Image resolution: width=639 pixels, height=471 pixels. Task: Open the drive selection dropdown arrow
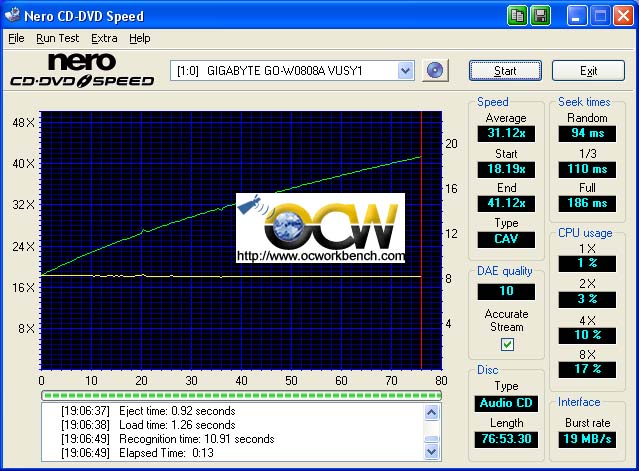coord(405,71)
